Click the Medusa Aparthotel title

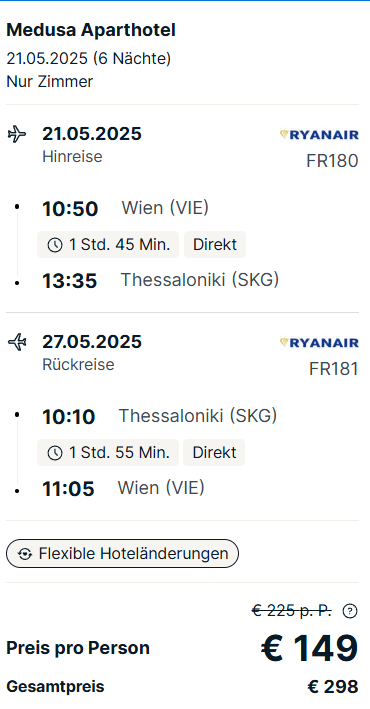pyautogui.click(x=91, y=30)
